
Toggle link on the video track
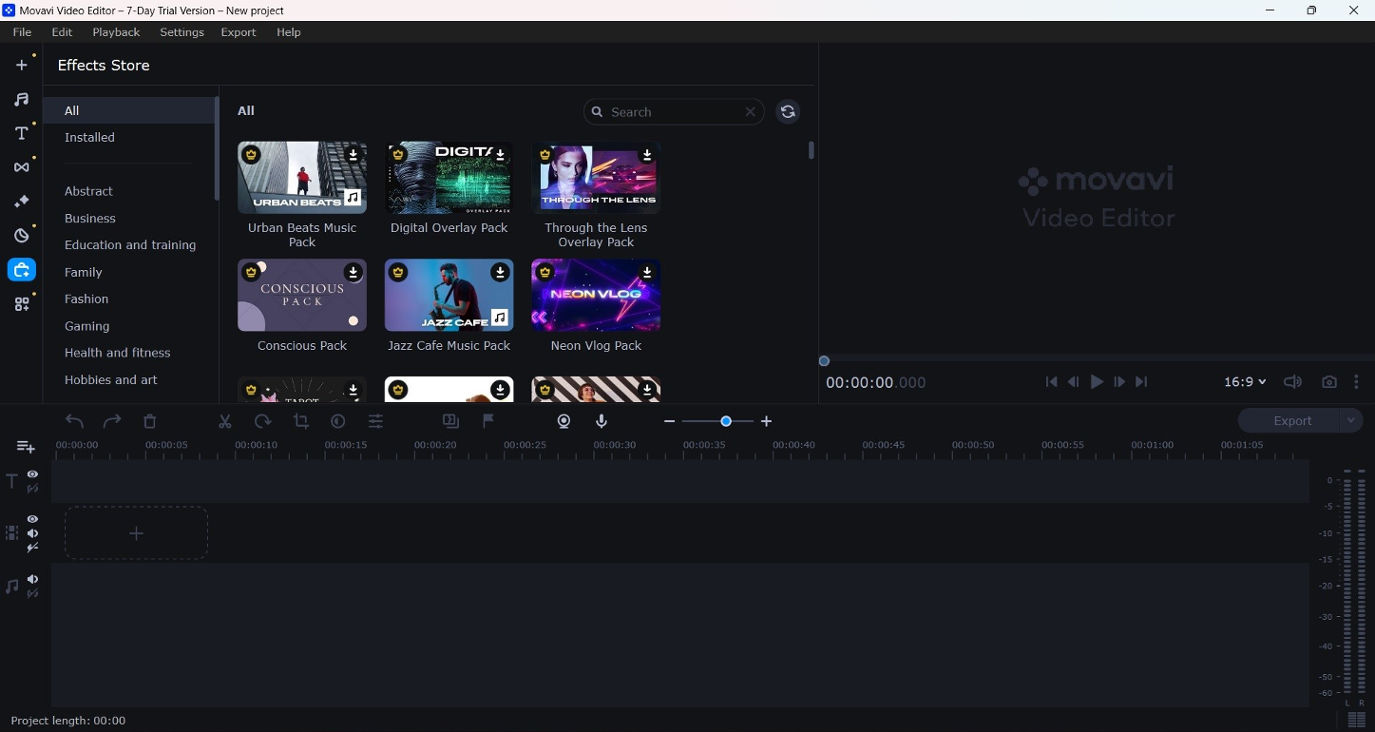coord(33,548)
